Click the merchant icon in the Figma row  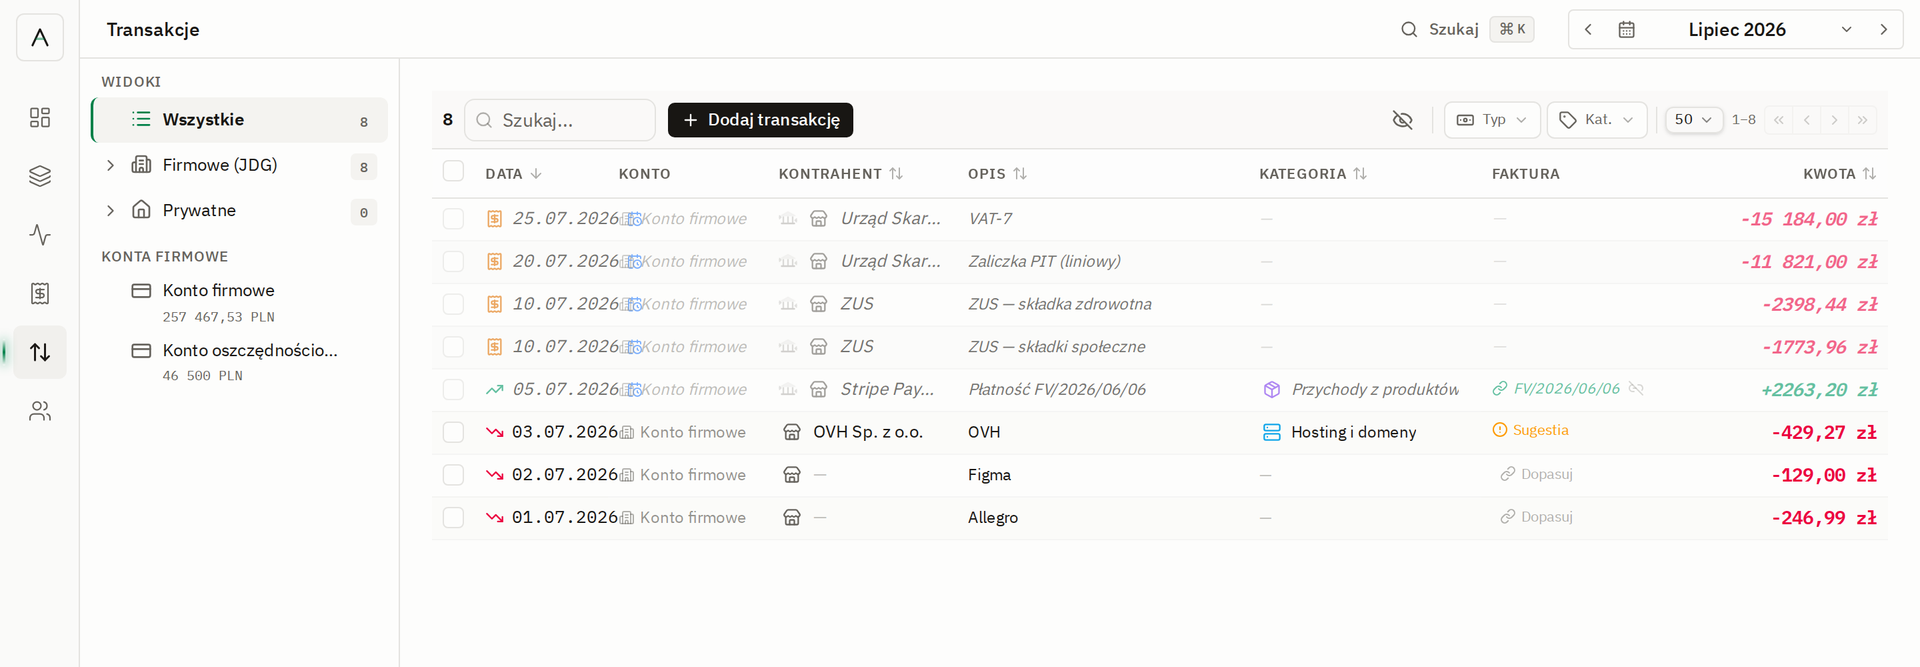click(792, 475)
